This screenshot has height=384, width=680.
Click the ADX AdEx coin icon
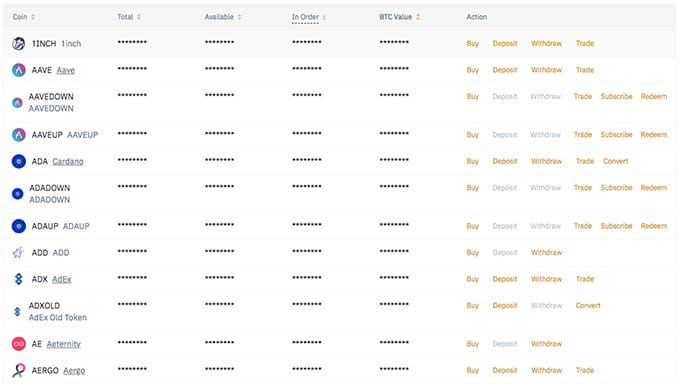(18, 279)
